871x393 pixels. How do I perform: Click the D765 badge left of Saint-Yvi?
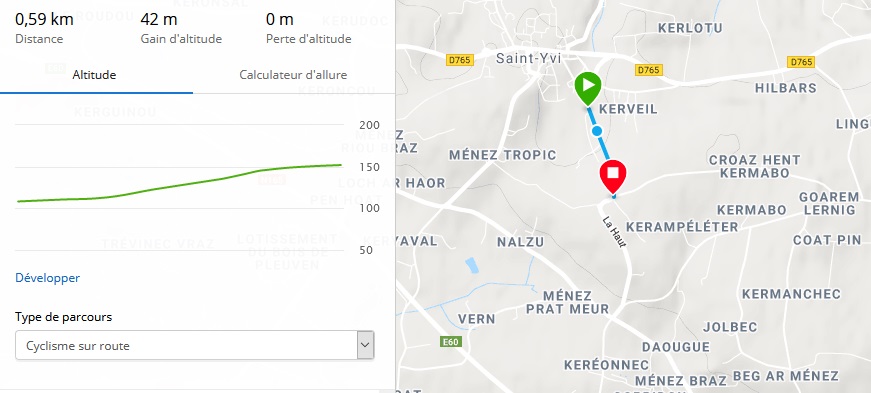click(460, 60)
